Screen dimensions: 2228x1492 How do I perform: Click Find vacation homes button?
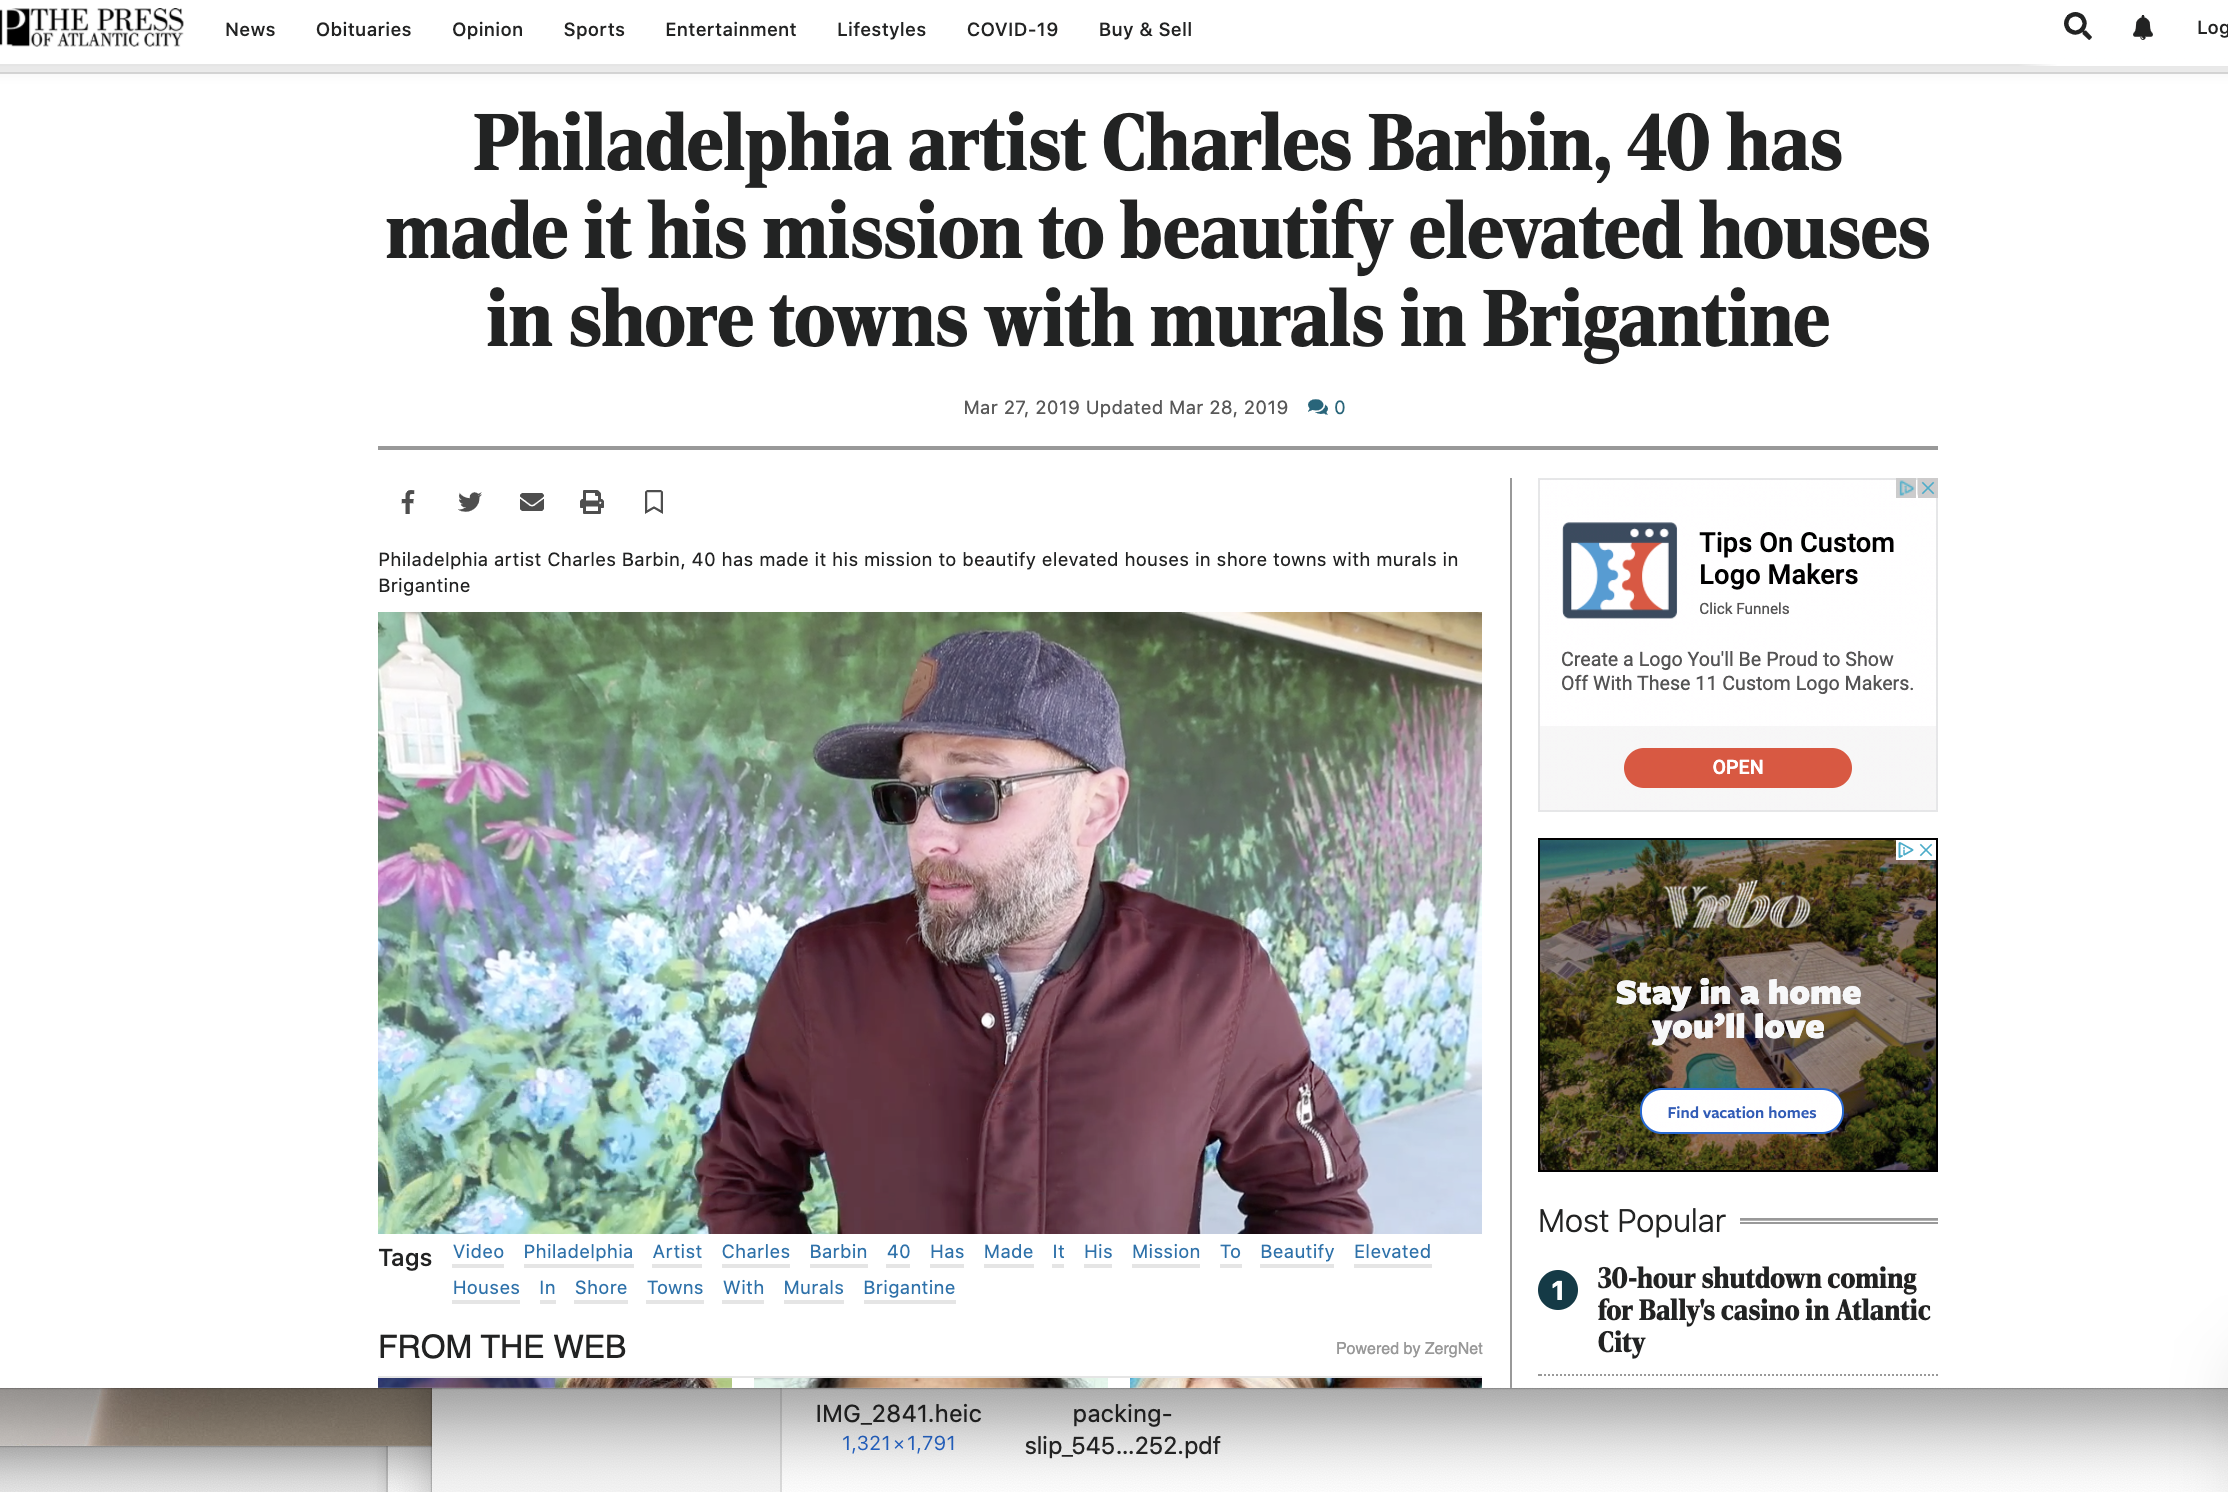(x=1741, y=1112)
